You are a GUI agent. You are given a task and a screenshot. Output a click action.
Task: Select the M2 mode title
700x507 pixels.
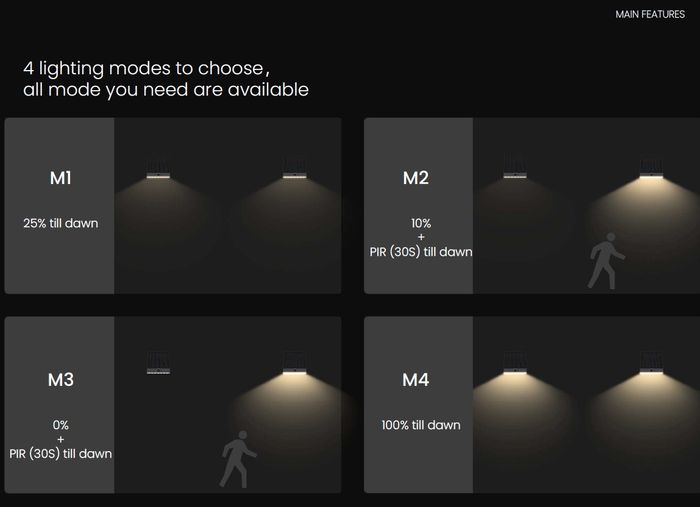click(x=416, y=179)
